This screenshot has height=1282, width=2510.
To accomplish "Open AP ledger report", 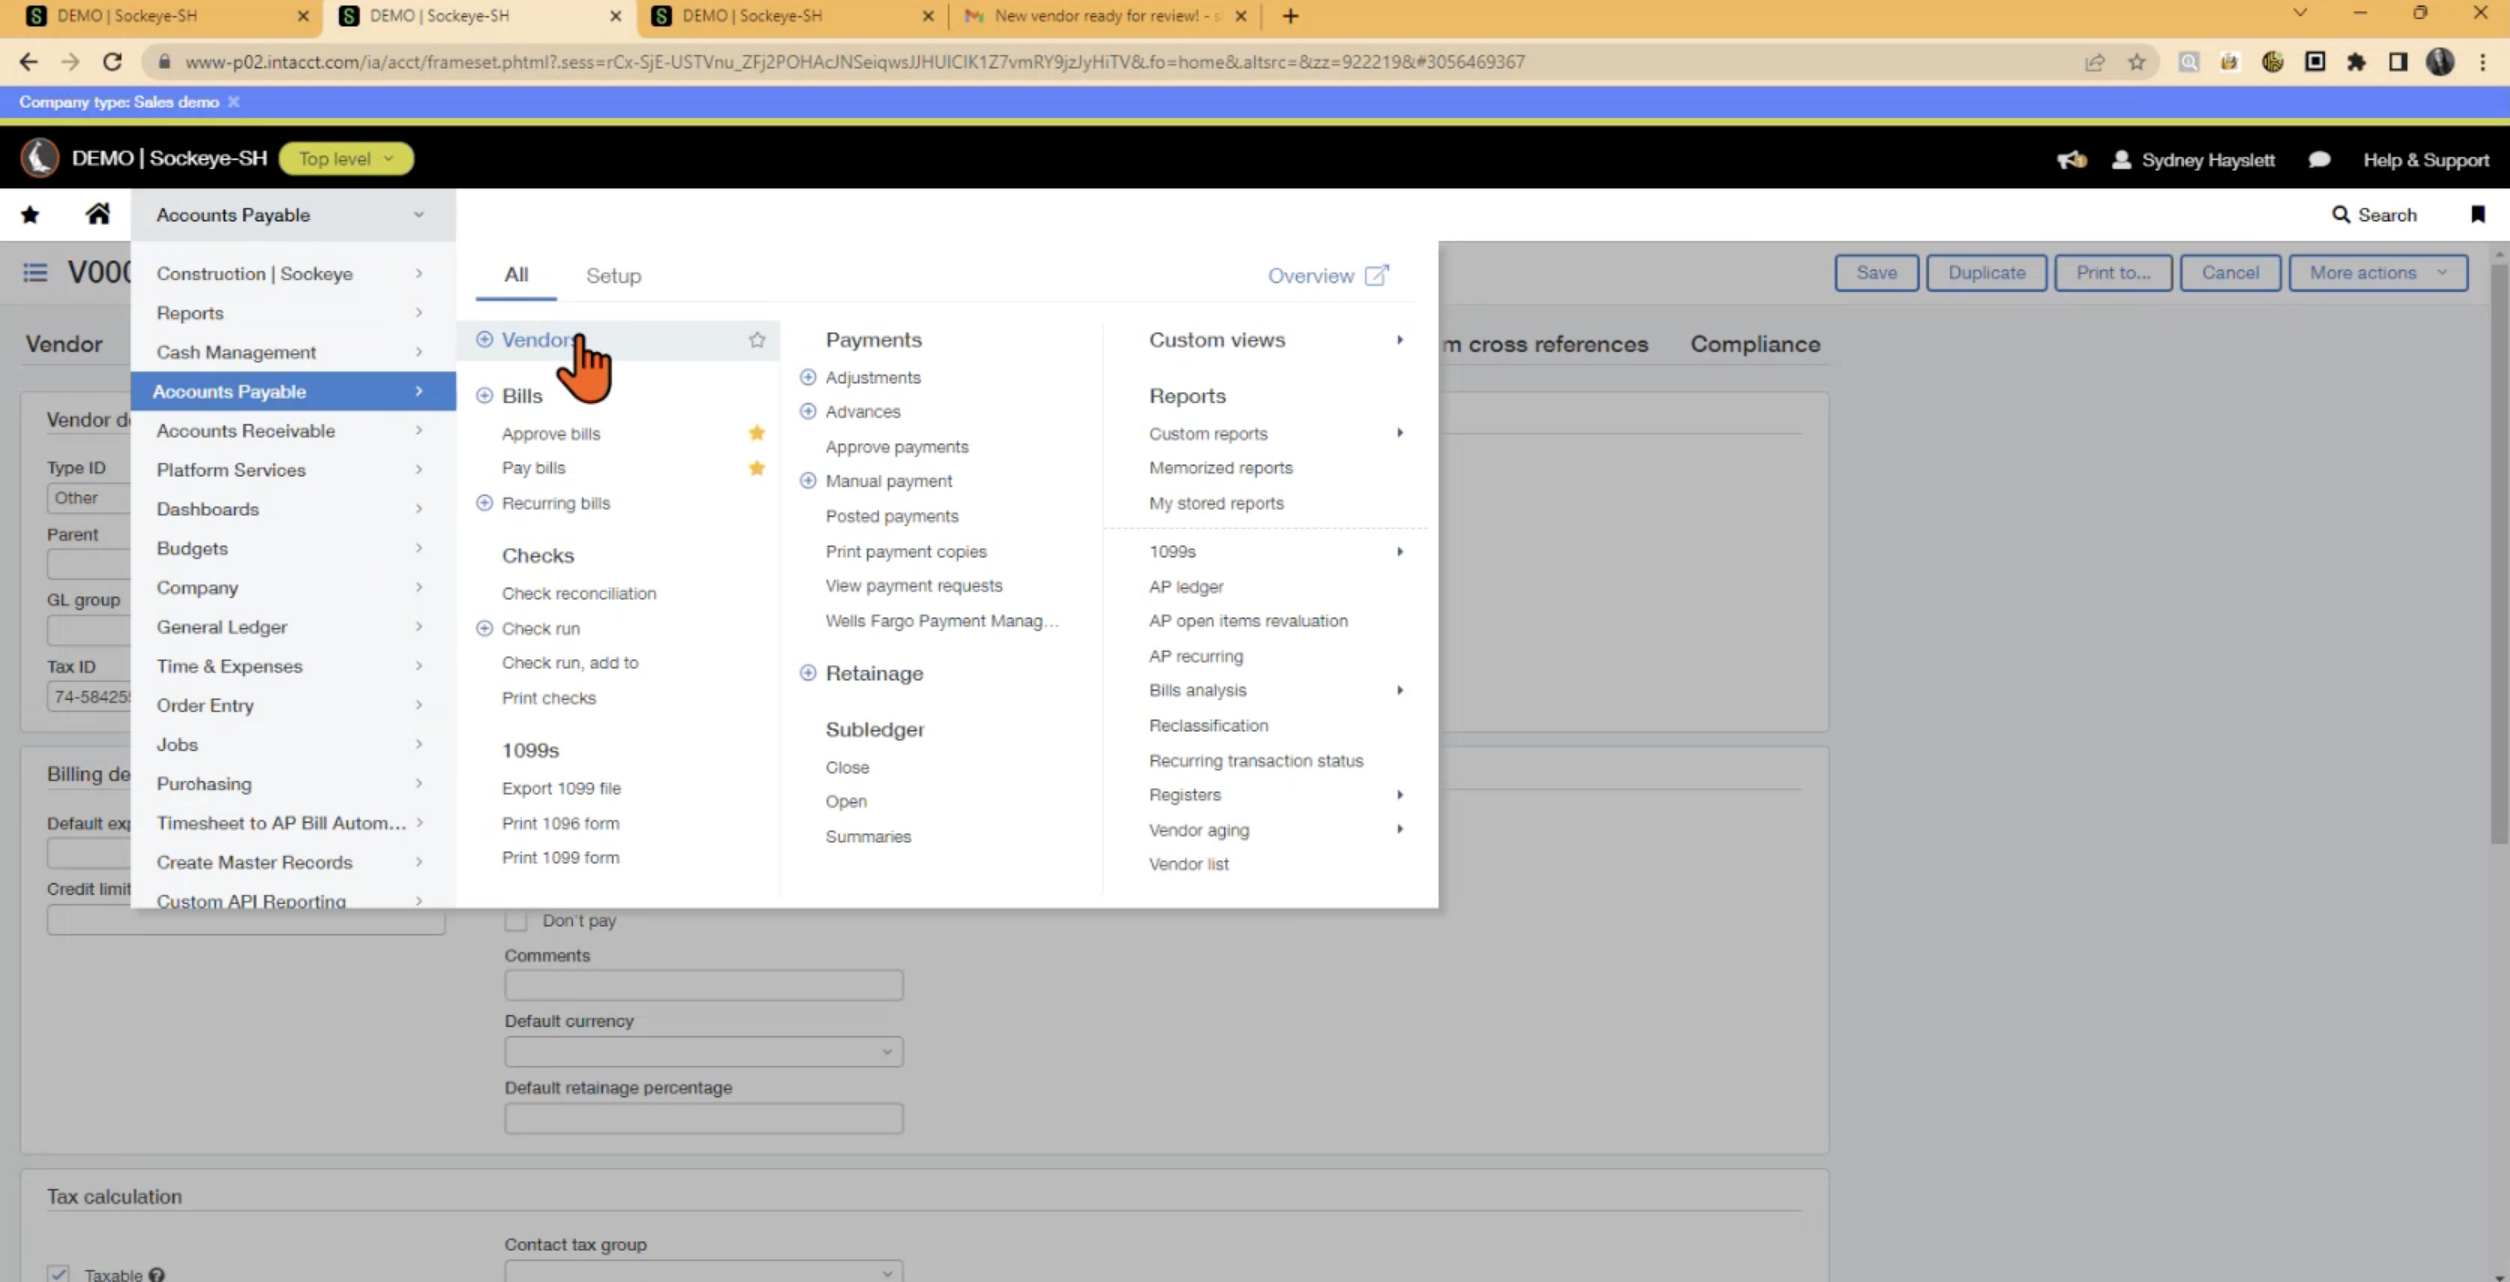I will point(1185,587).
